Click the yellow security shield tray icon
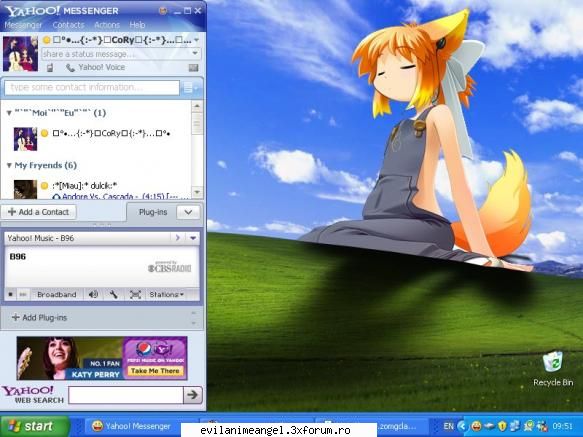Viewport: 583px width, 437px height. coord(502,426)
